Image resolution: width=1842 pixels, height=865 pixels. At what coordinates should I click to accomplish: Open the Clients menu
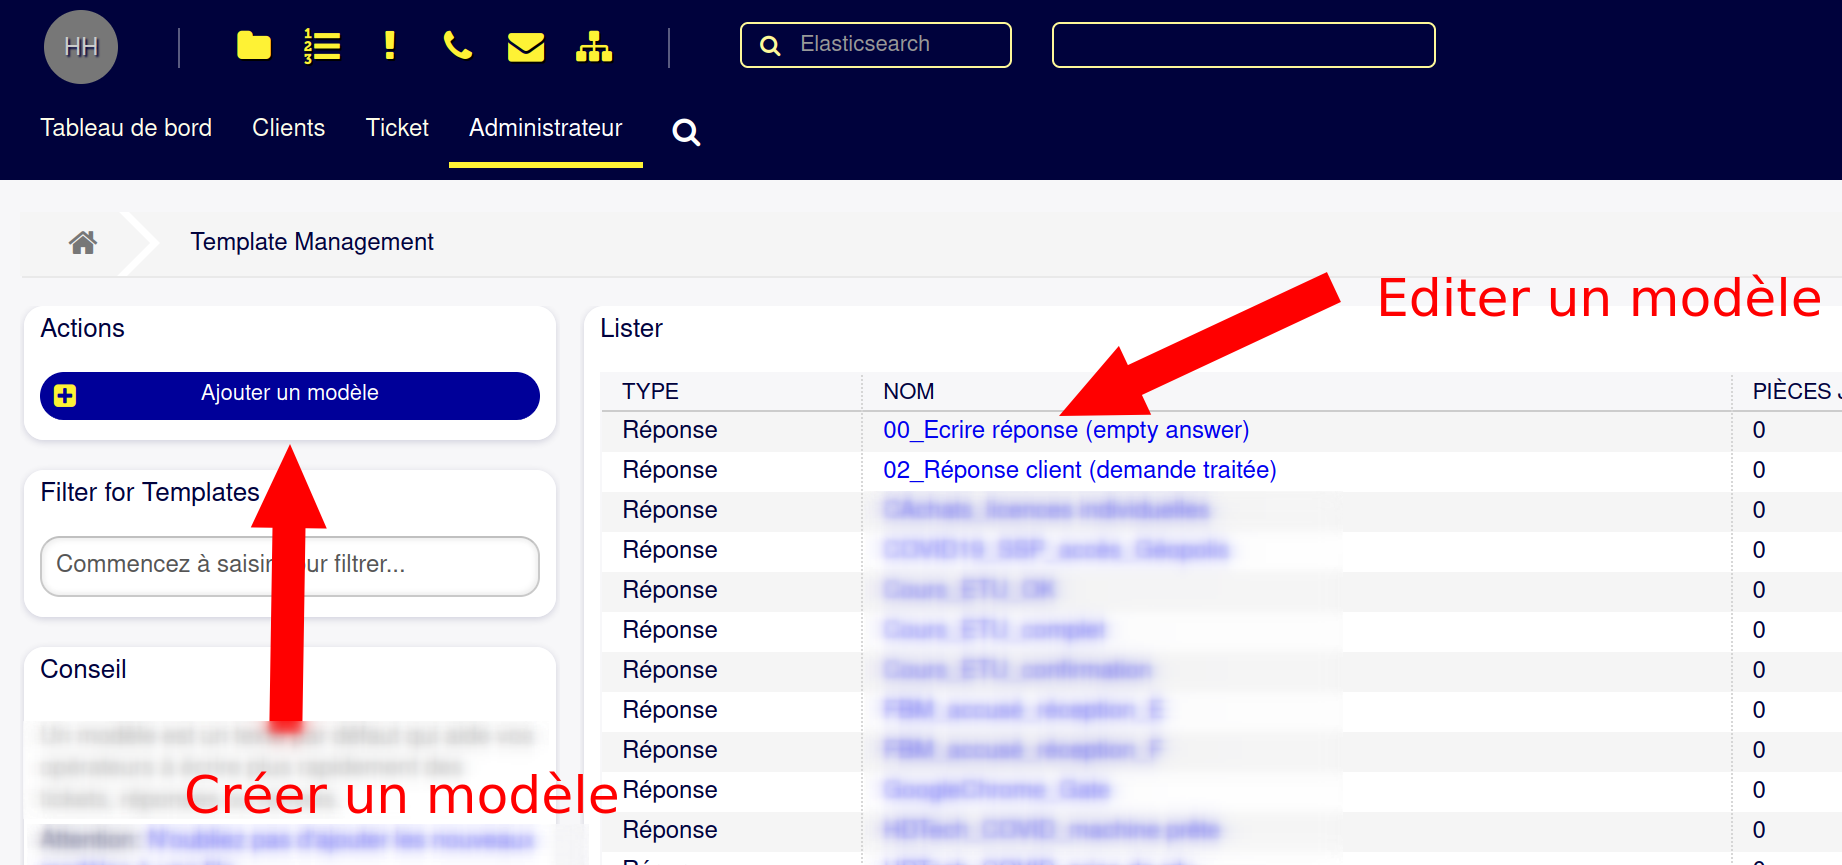click(288, 128)
